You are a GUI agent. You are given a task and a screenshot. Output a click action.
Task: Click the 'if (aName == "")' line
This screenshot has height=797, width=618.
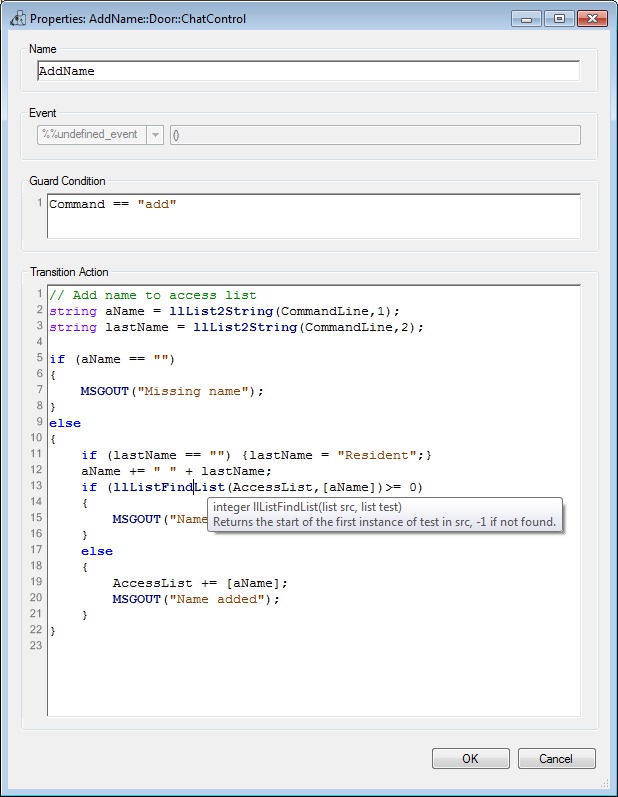112,359
